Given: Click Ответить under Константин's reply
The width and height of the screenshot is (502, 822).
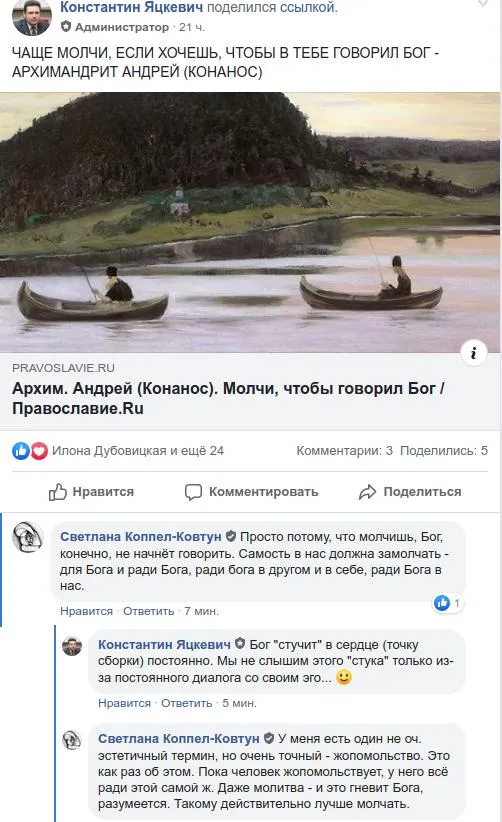Looking at the screenshot, I should [187, 704].
